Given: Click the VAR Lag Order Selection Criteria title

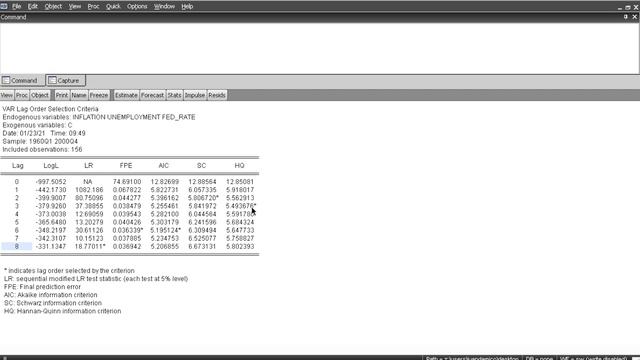Looking at the screenshot, I should click(50, 109).
